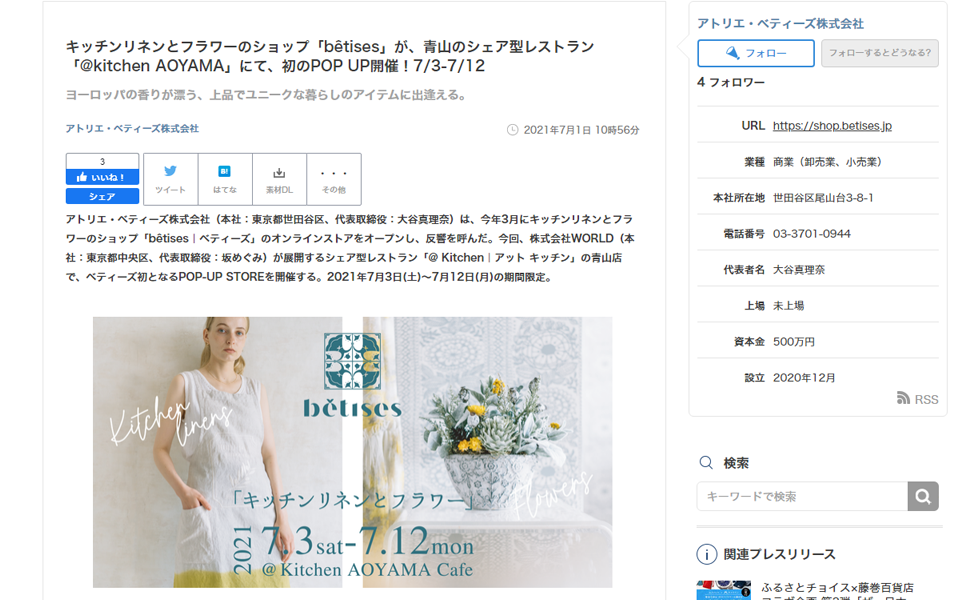This screenshot has width=980, height=600.
Task: Click the Facebook いいね! like button
Action: (x=102, y=178)
